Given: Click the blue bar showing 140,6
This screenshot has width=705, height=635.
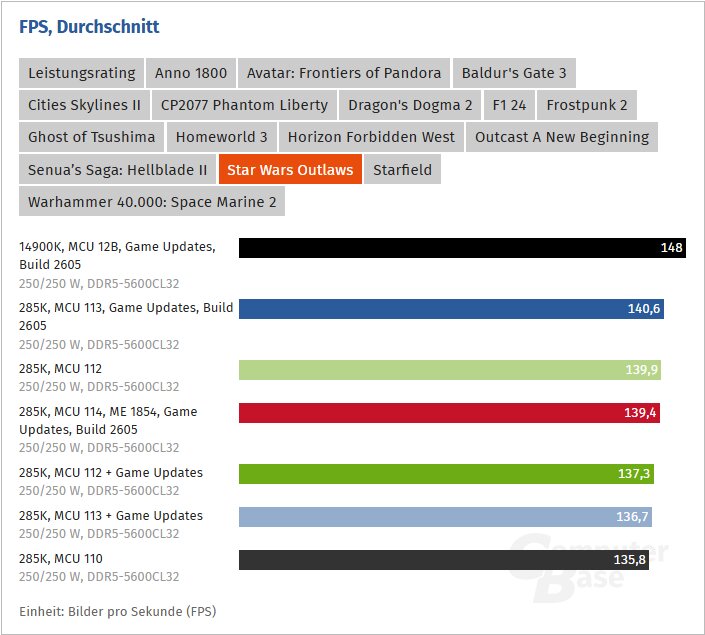Looking at the screenshot, I should pyautogui.click(x=451, y=309).
